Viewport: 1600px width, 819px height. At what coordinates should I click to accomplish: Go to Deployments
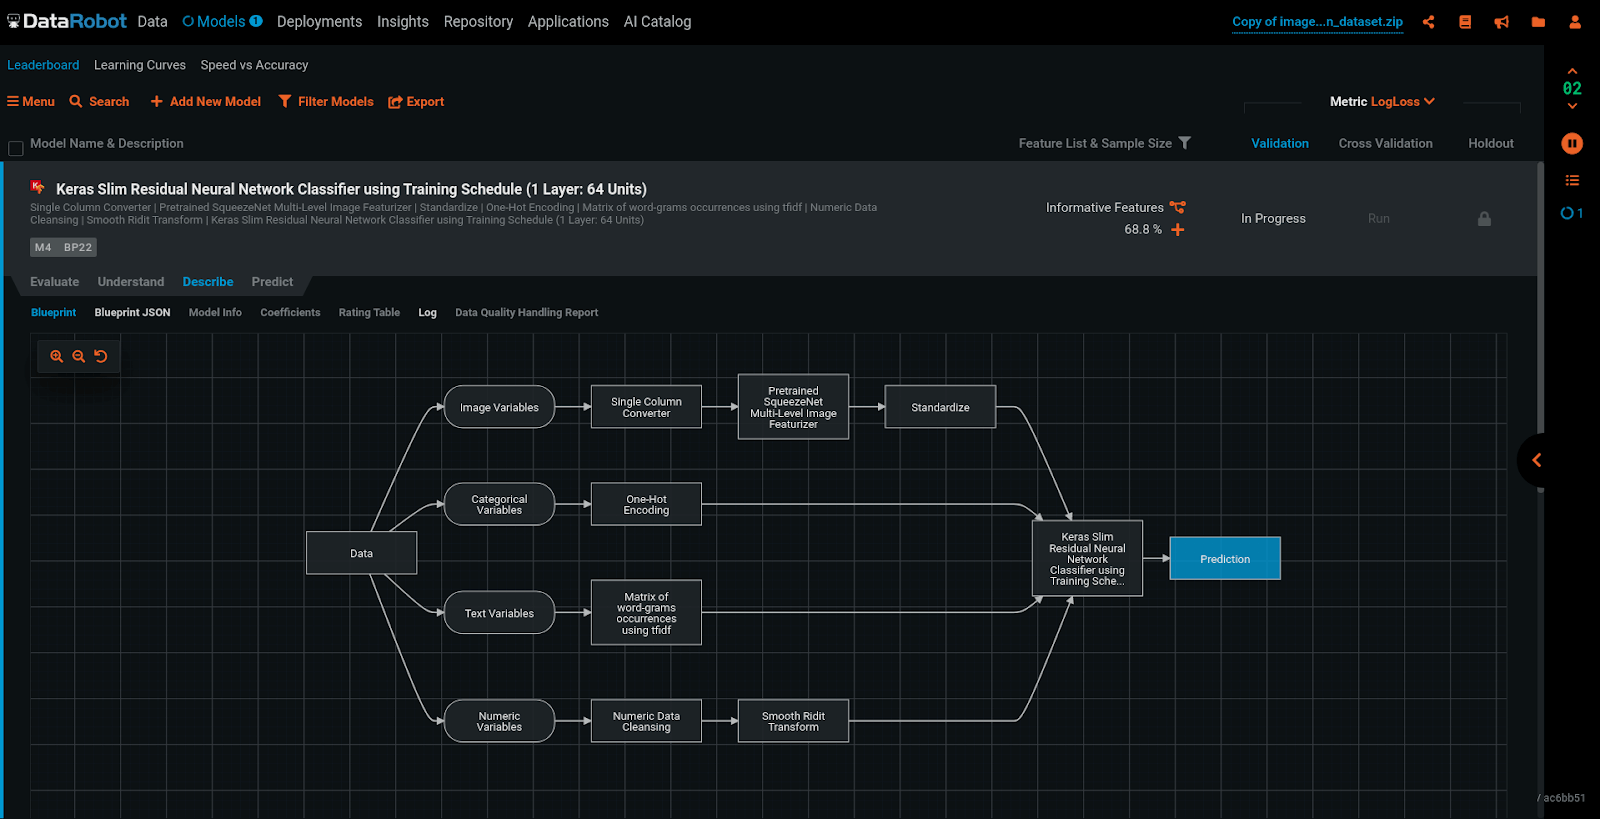click(x=319, y=22)
